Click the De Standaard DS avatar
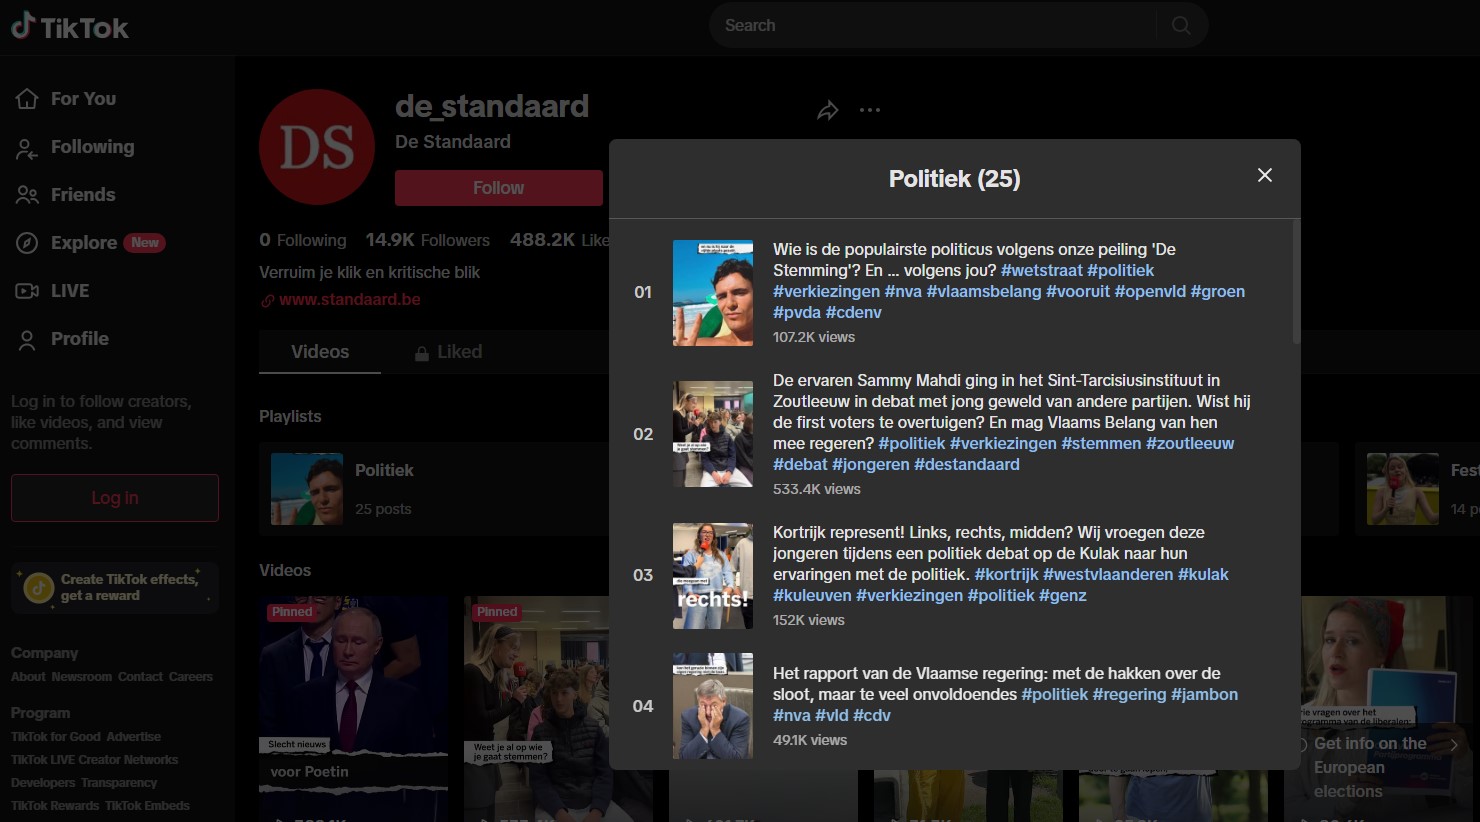Screen dimensions: 1480x822 pos(317,147)
